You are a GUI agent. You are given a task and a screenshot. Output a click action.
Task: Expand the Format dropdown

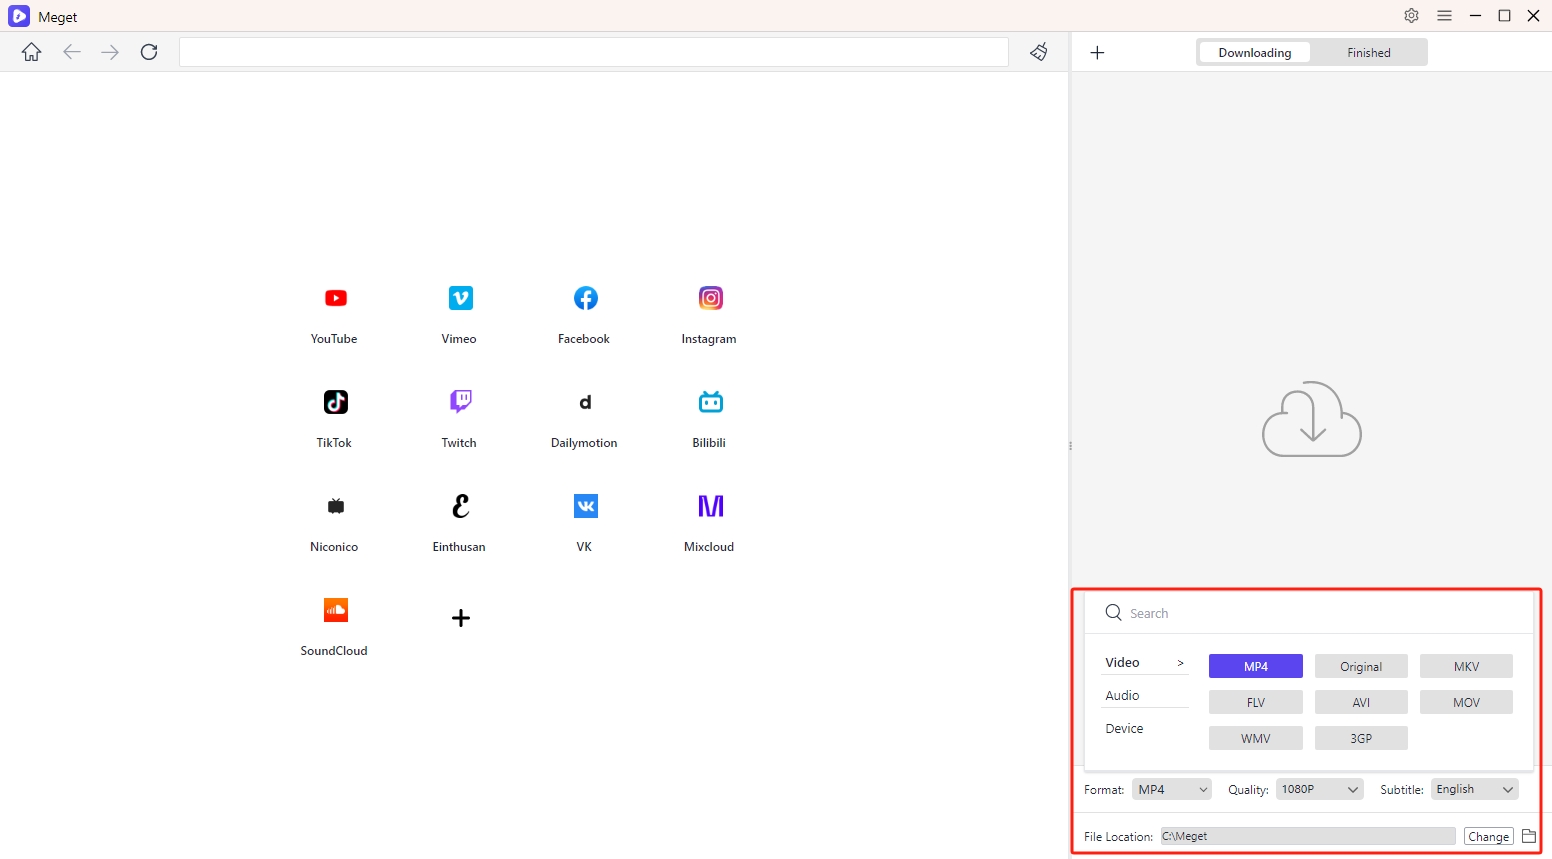tap(1172, 790)
